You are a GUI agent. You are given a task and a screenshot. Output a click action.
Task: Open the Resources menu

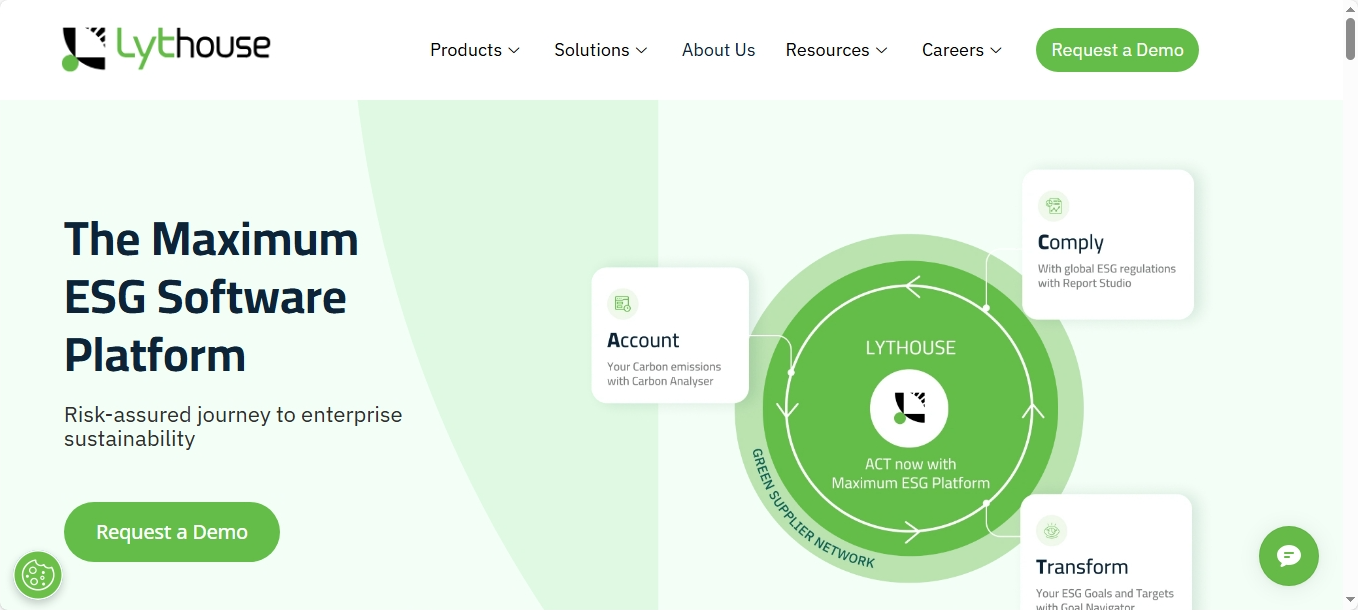836,50
